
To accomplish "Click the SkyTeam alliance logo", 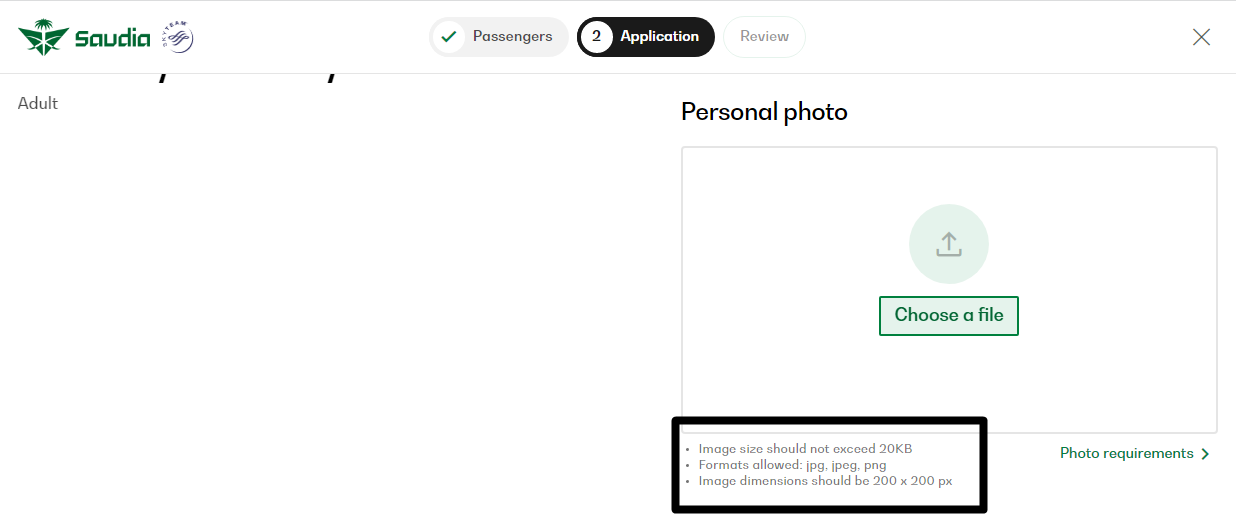I will tap(179, 38).
